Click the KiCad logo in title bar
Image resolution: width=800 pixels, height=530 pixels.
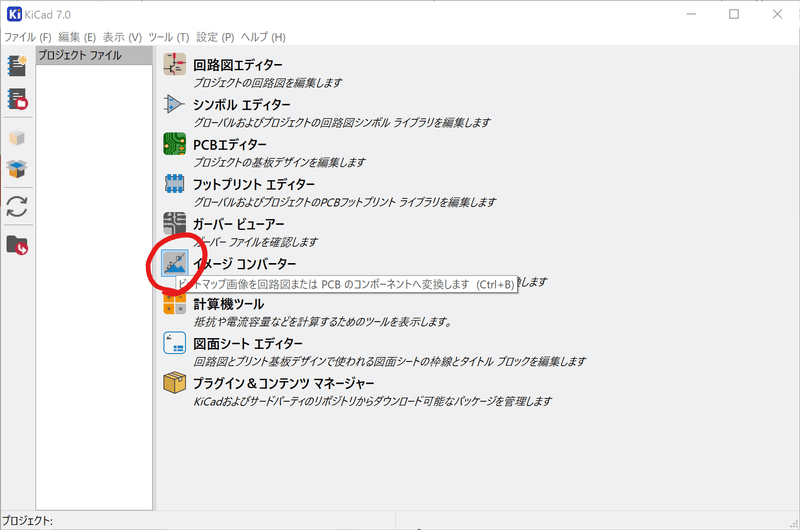click(x=14, y=14)
